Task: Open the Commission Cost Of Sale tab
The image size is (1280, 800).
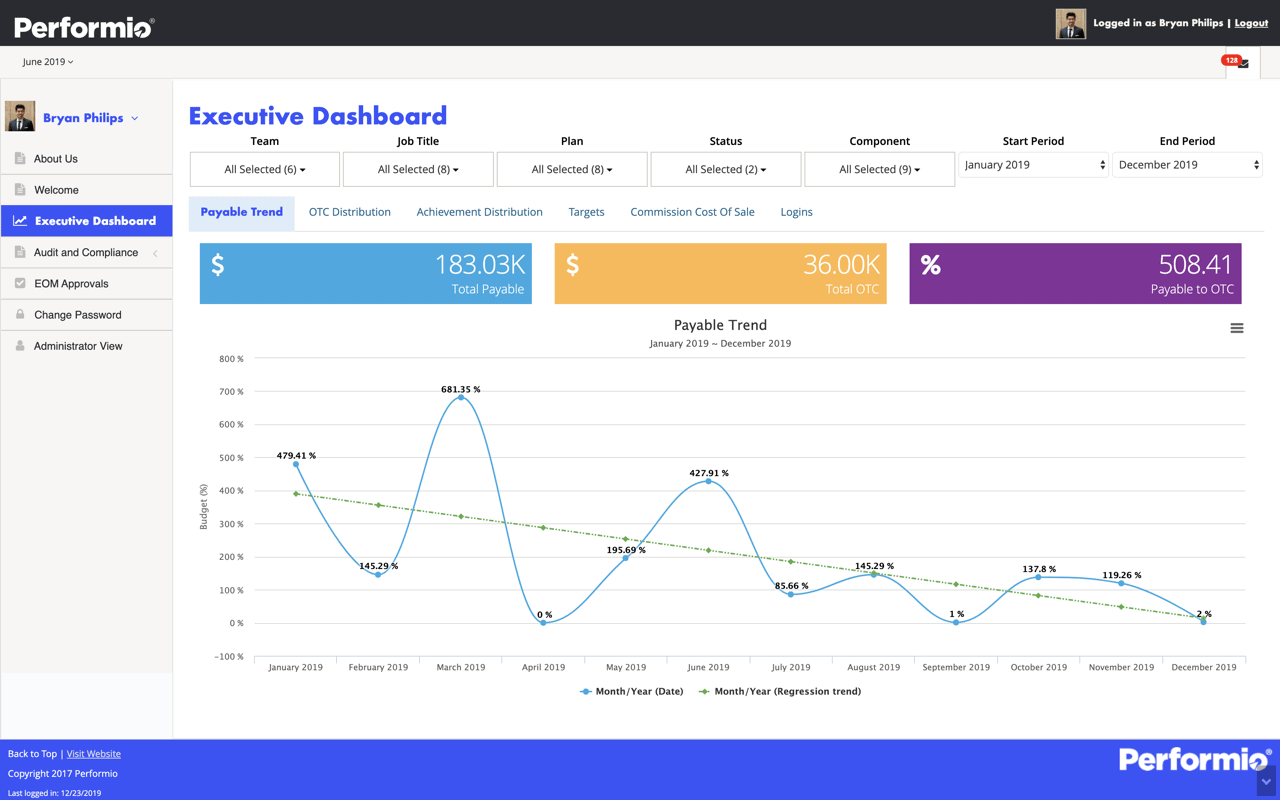Action: click(692, 212)
